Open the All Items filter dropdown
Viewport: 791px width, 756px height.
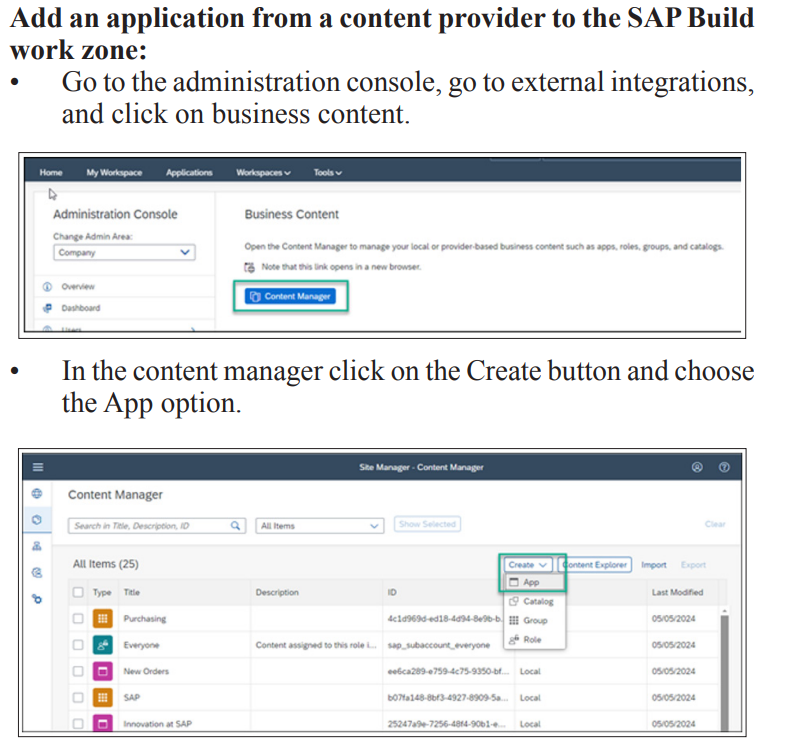tap(319, 526)
